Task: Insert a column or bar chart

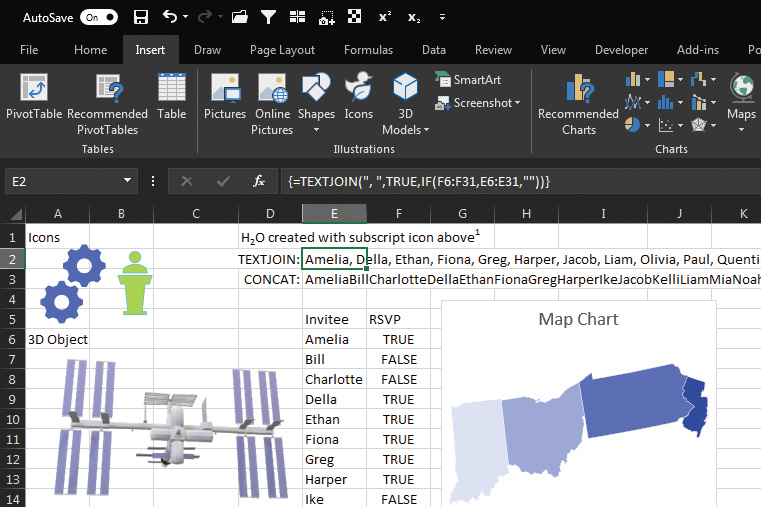Action: (x=638, y=79)
